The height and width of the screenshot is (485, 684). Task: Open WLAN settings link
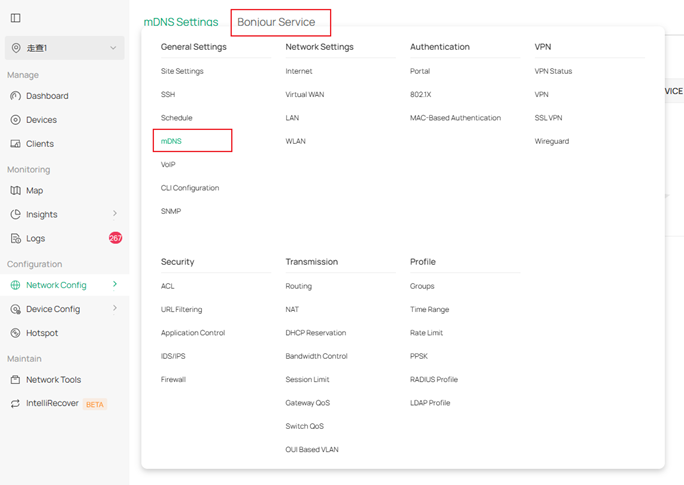pyautogui.click(x=295, y=141)
